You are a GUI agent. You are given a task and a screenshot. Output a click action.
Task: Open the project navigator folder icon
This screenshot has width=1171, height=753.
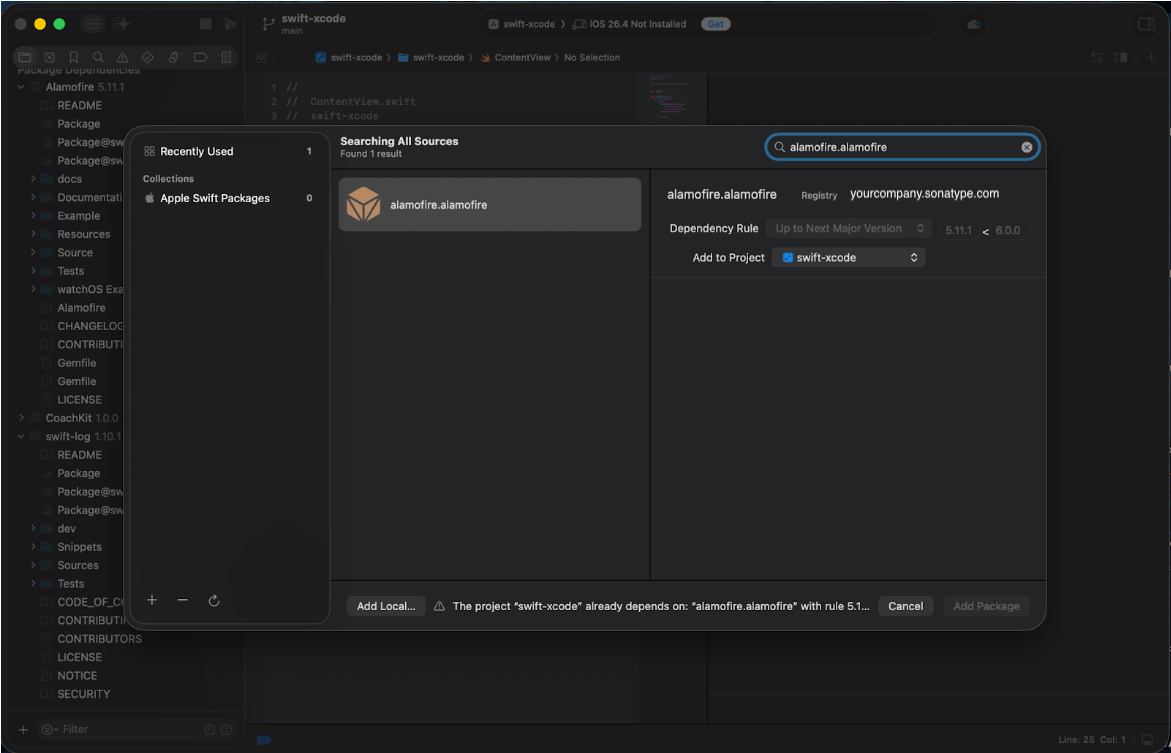coord(25,58)
